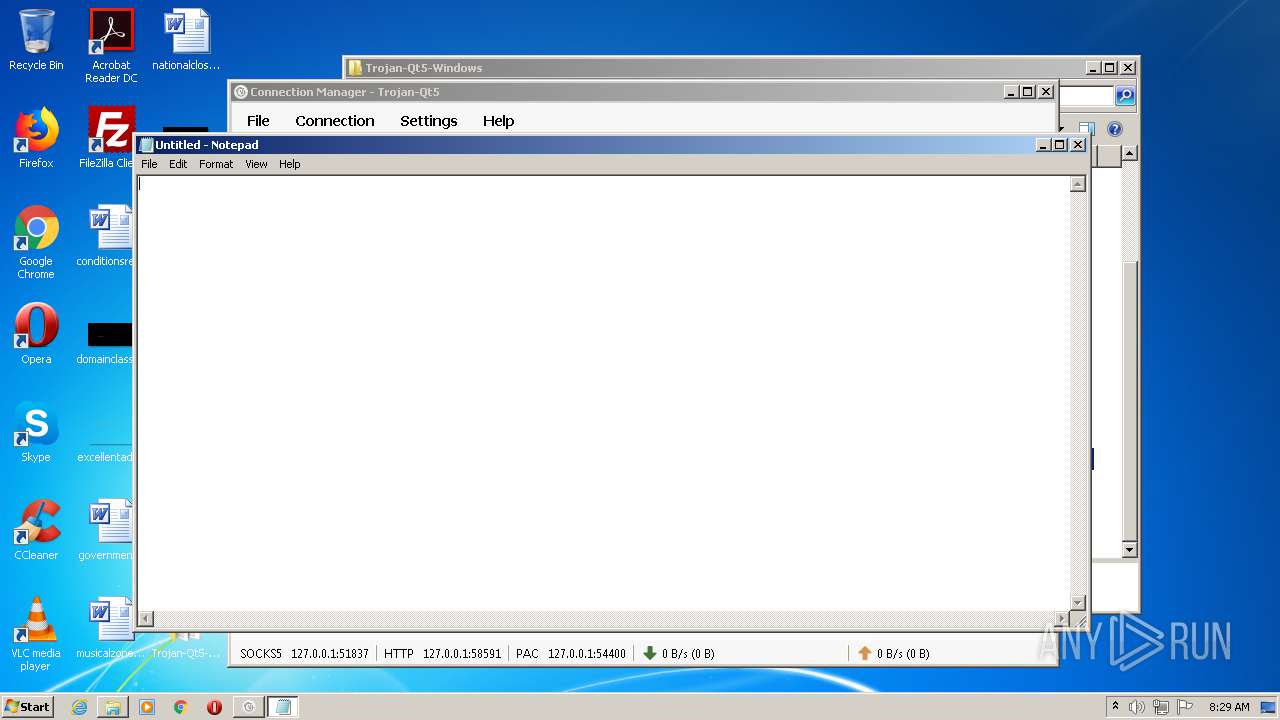
Task: Click the HTTP 127.0.0.1:58591 status entry
Action: coord(442,653)
